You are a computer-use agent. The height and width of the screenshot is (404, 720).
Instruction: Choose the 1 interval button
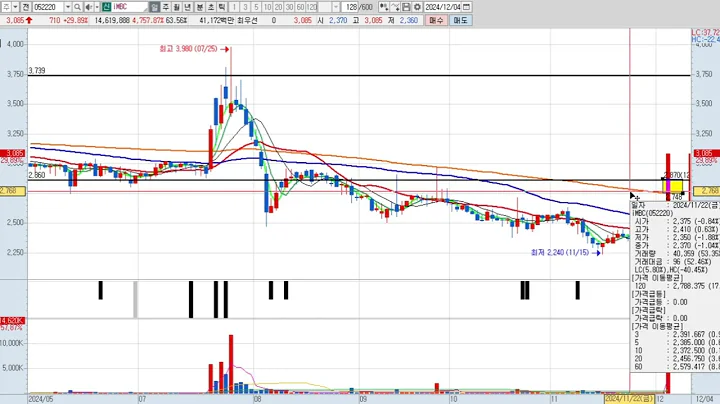pyautogui.click(x=234, y=7)
